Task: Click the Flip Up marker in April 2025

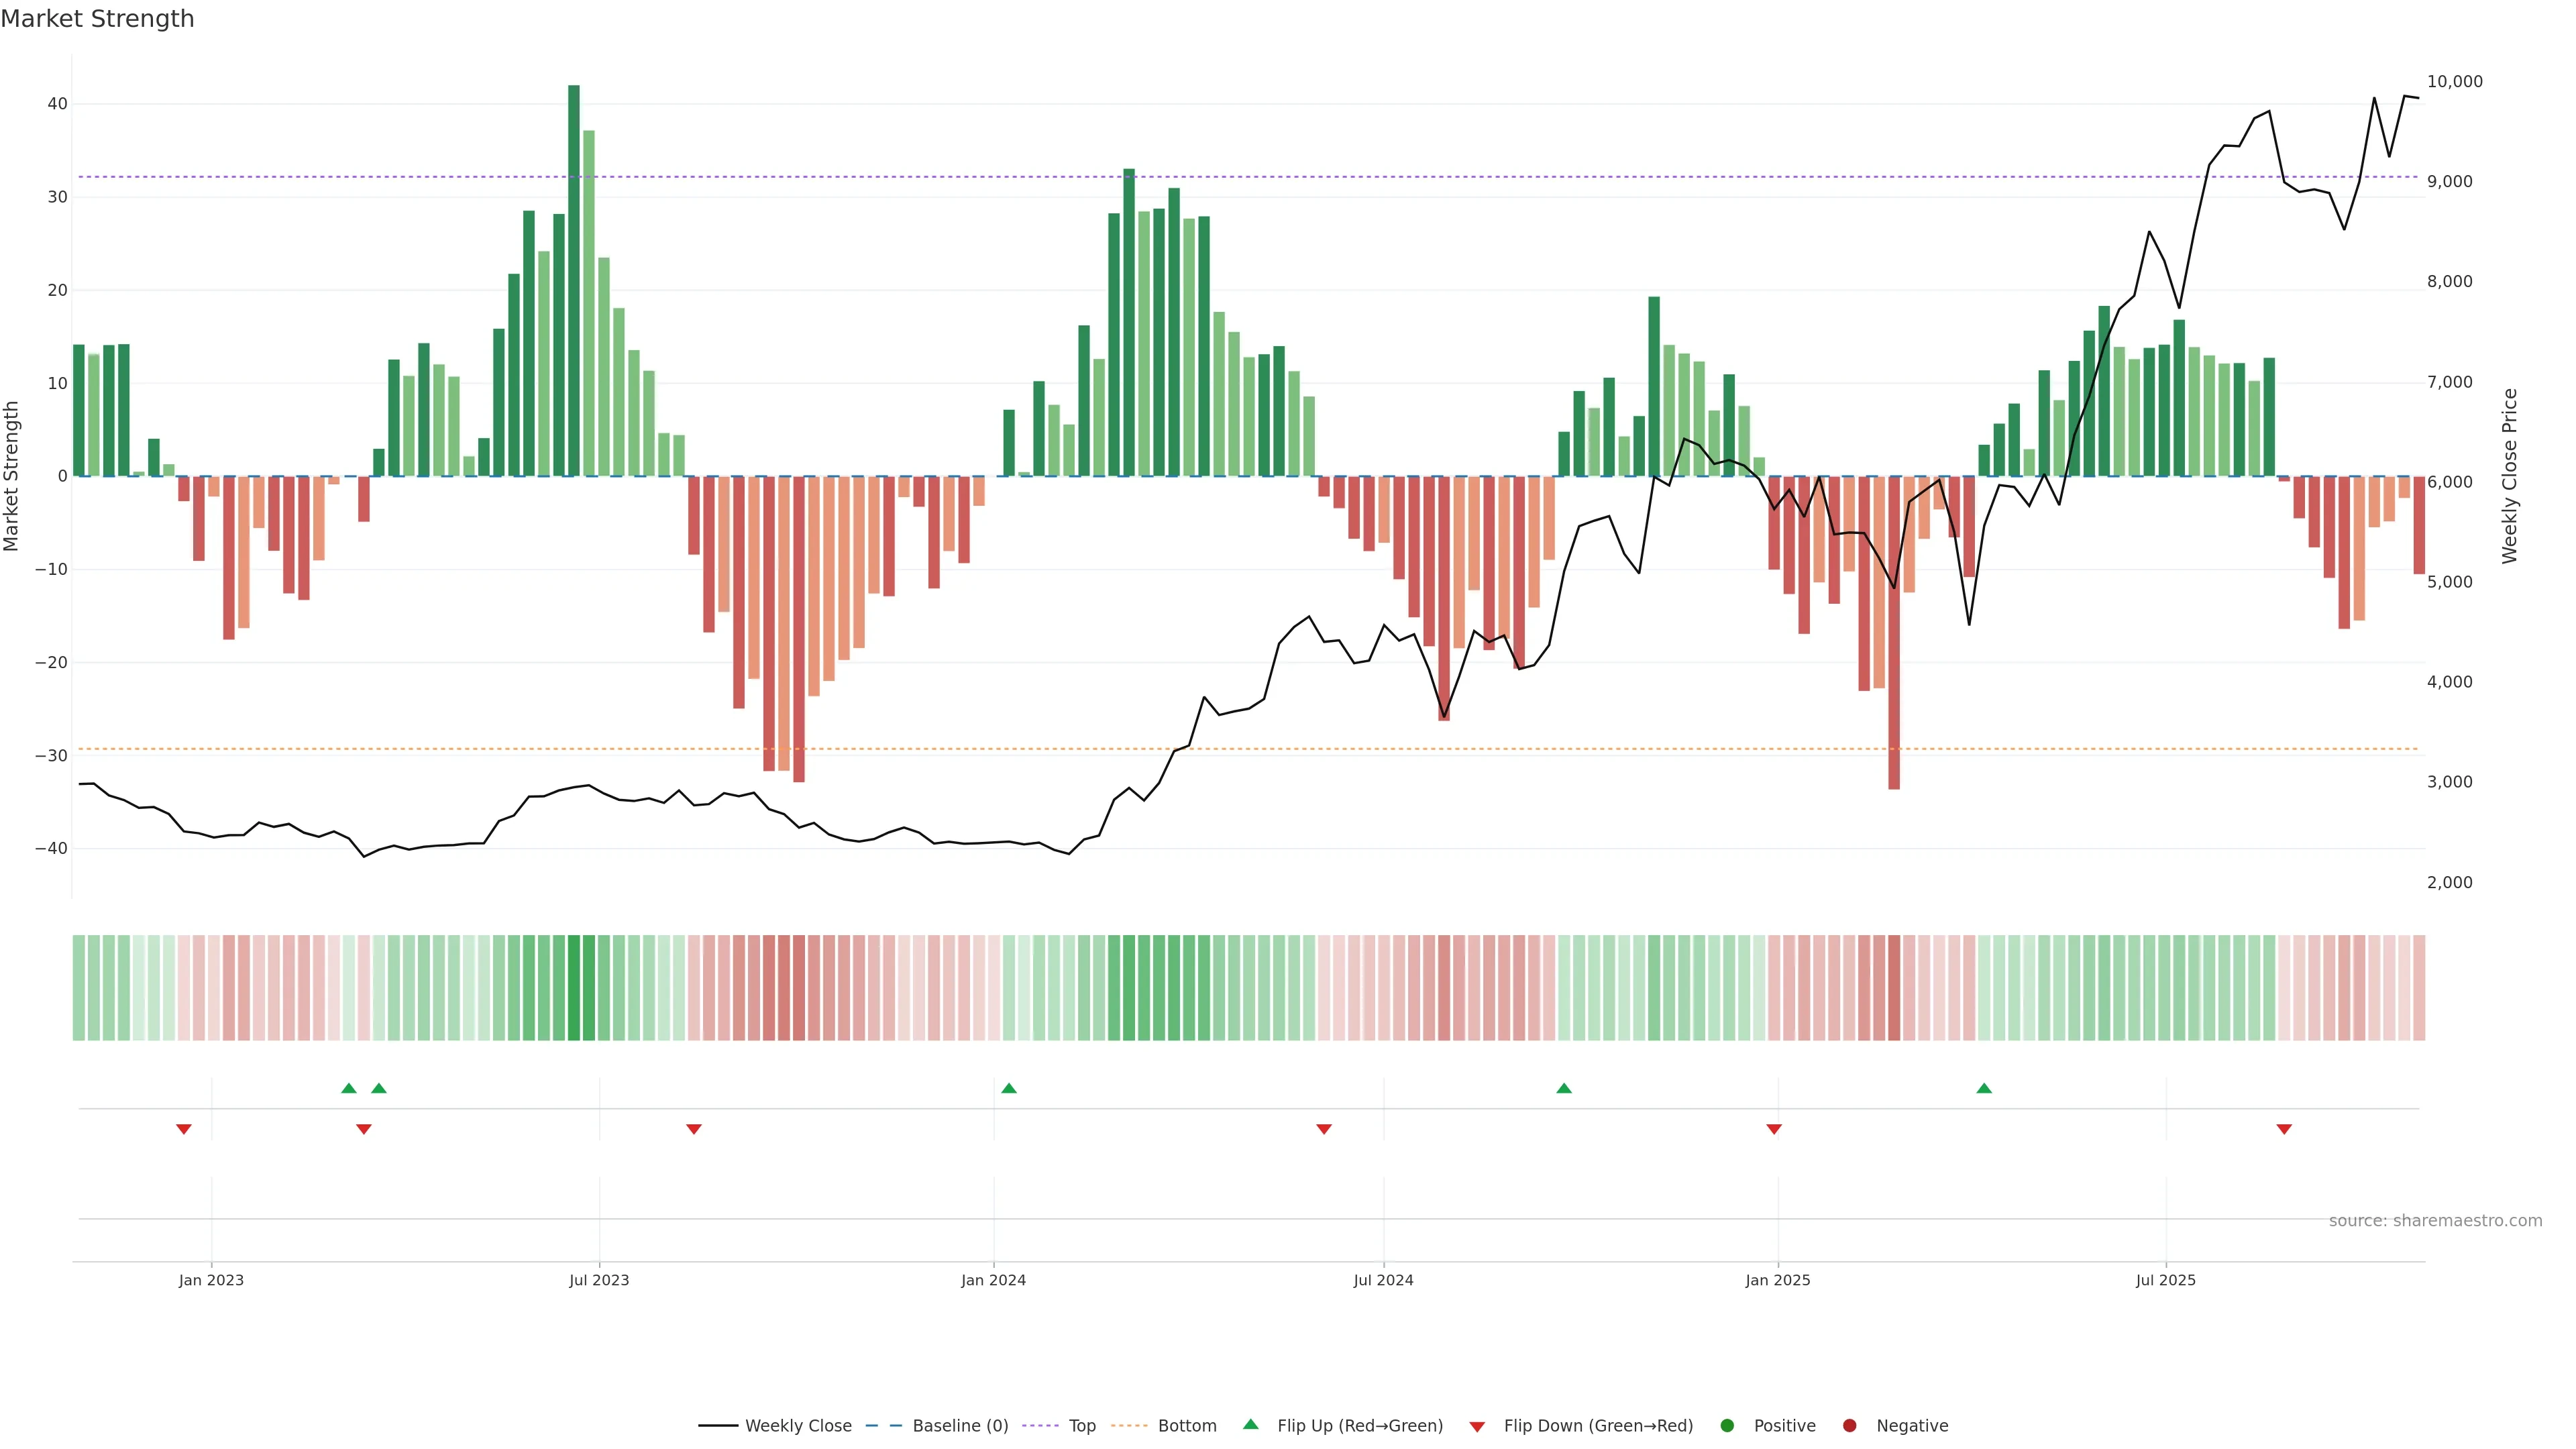Action: 1984,1088
